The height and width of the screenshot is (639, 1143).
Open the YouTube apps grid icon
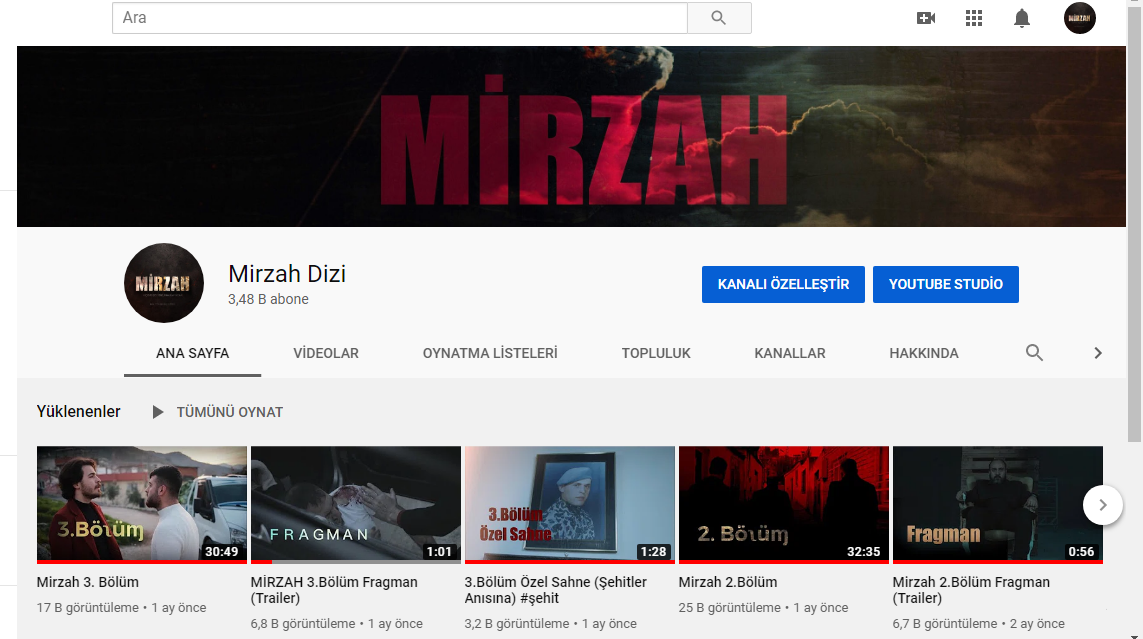click(x=974, y=18)
